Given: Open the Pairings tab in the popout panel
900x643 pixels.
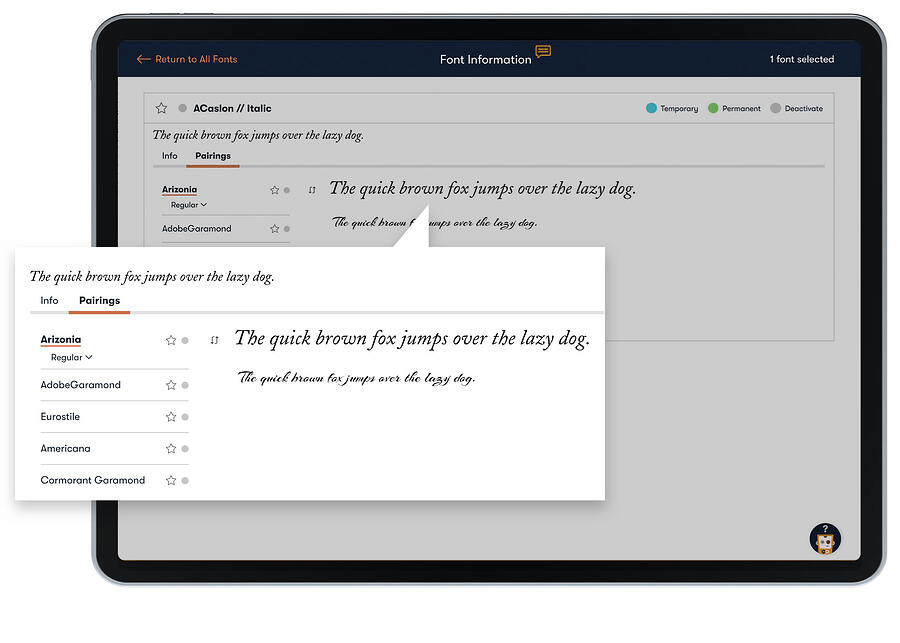Looking at the screenshot, I should (x=99, y=300).
